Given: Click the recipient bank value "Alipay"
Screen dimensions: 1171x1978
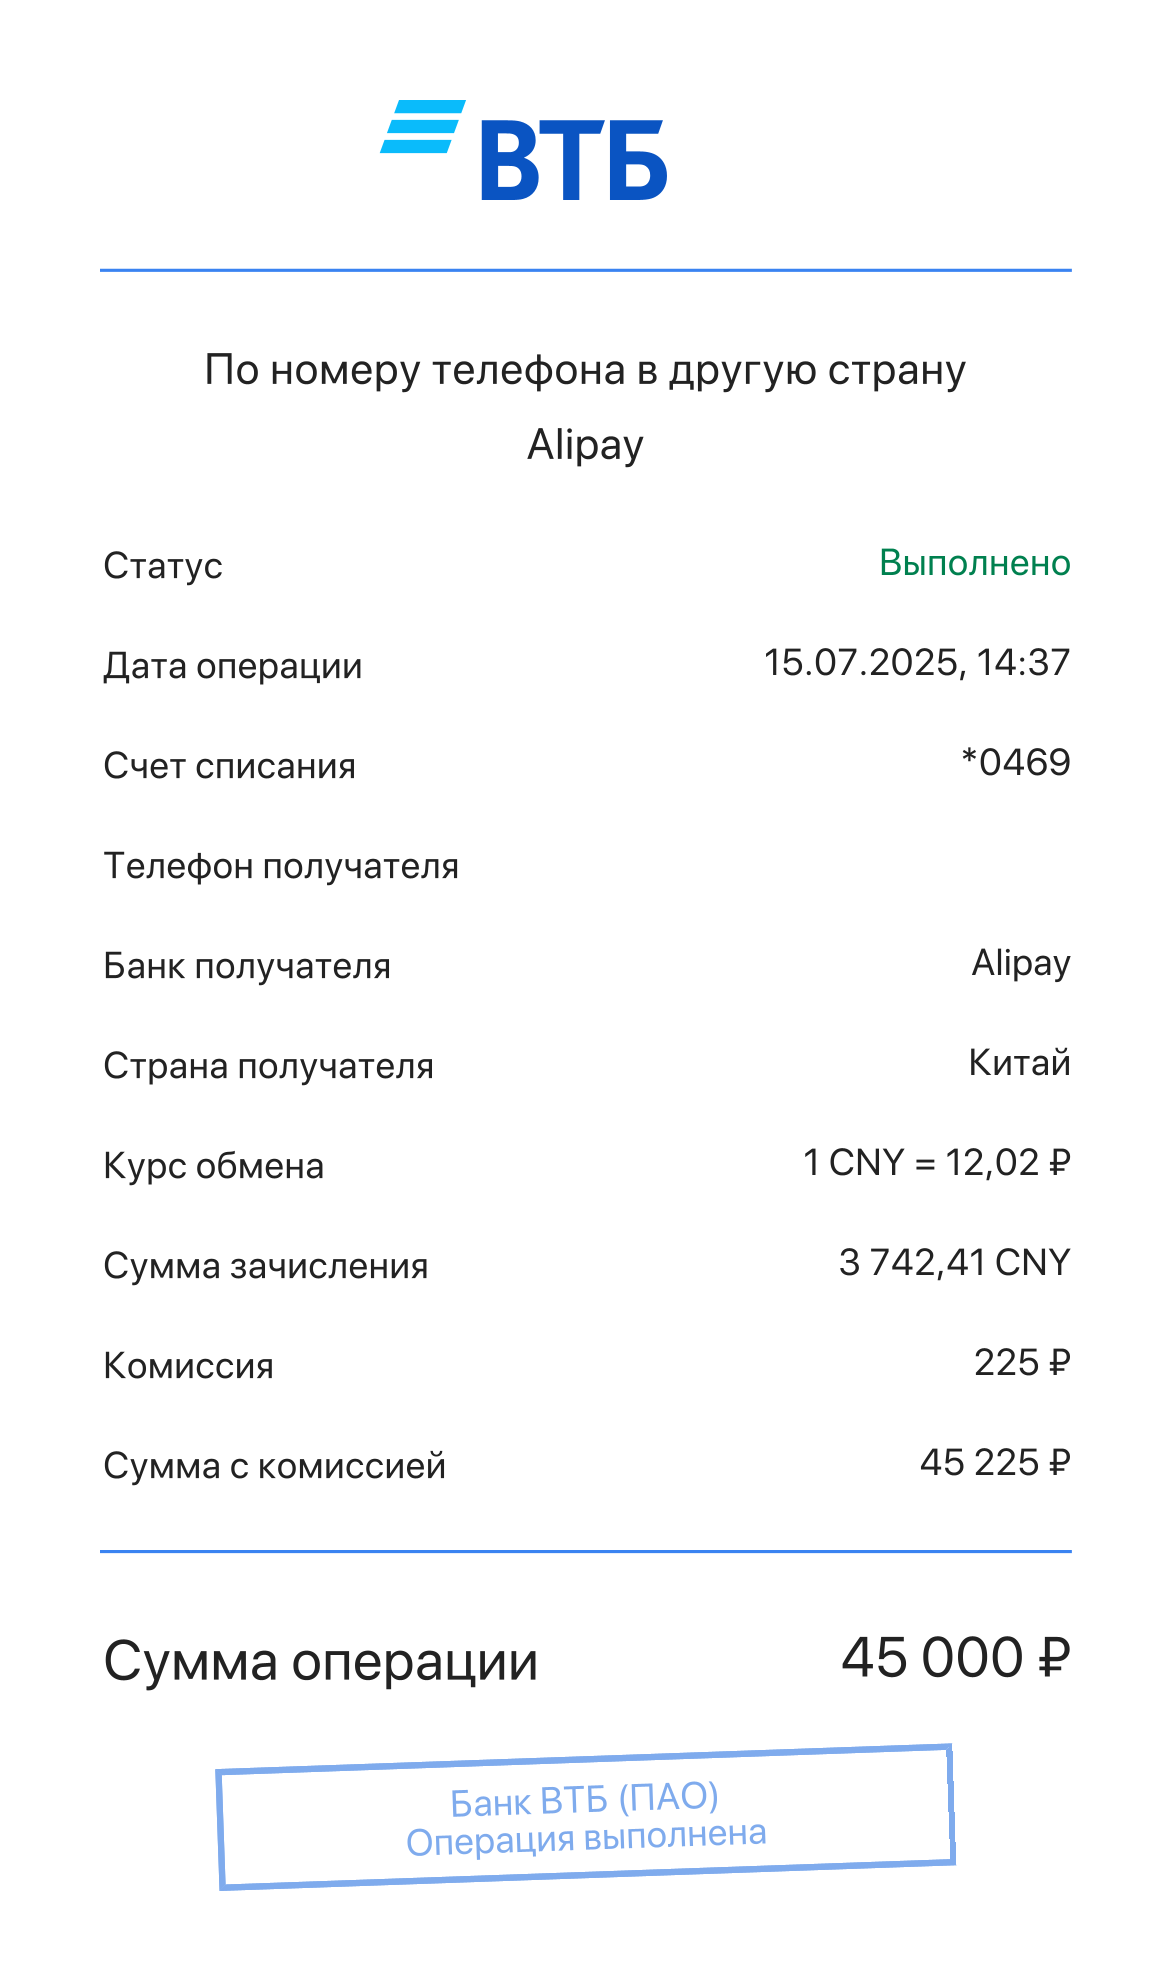Looking at the screenshot, I should [1021, 963].
